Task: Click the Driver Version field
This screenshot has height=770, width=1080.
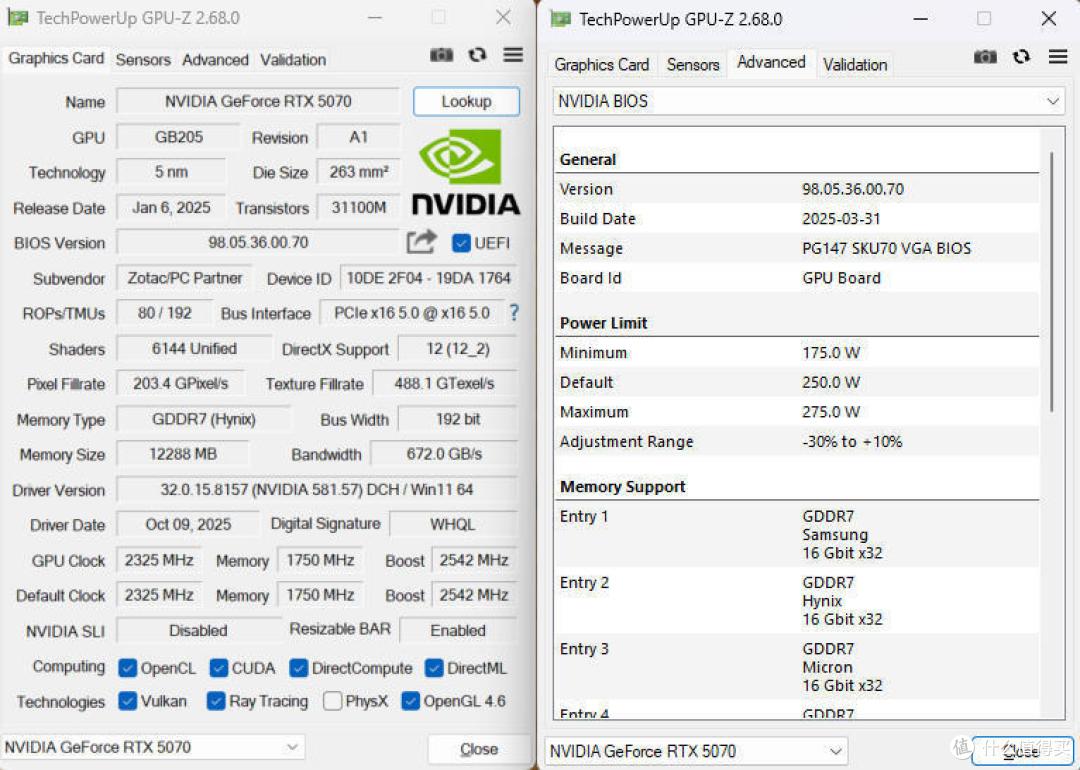Action: point(317,490)
